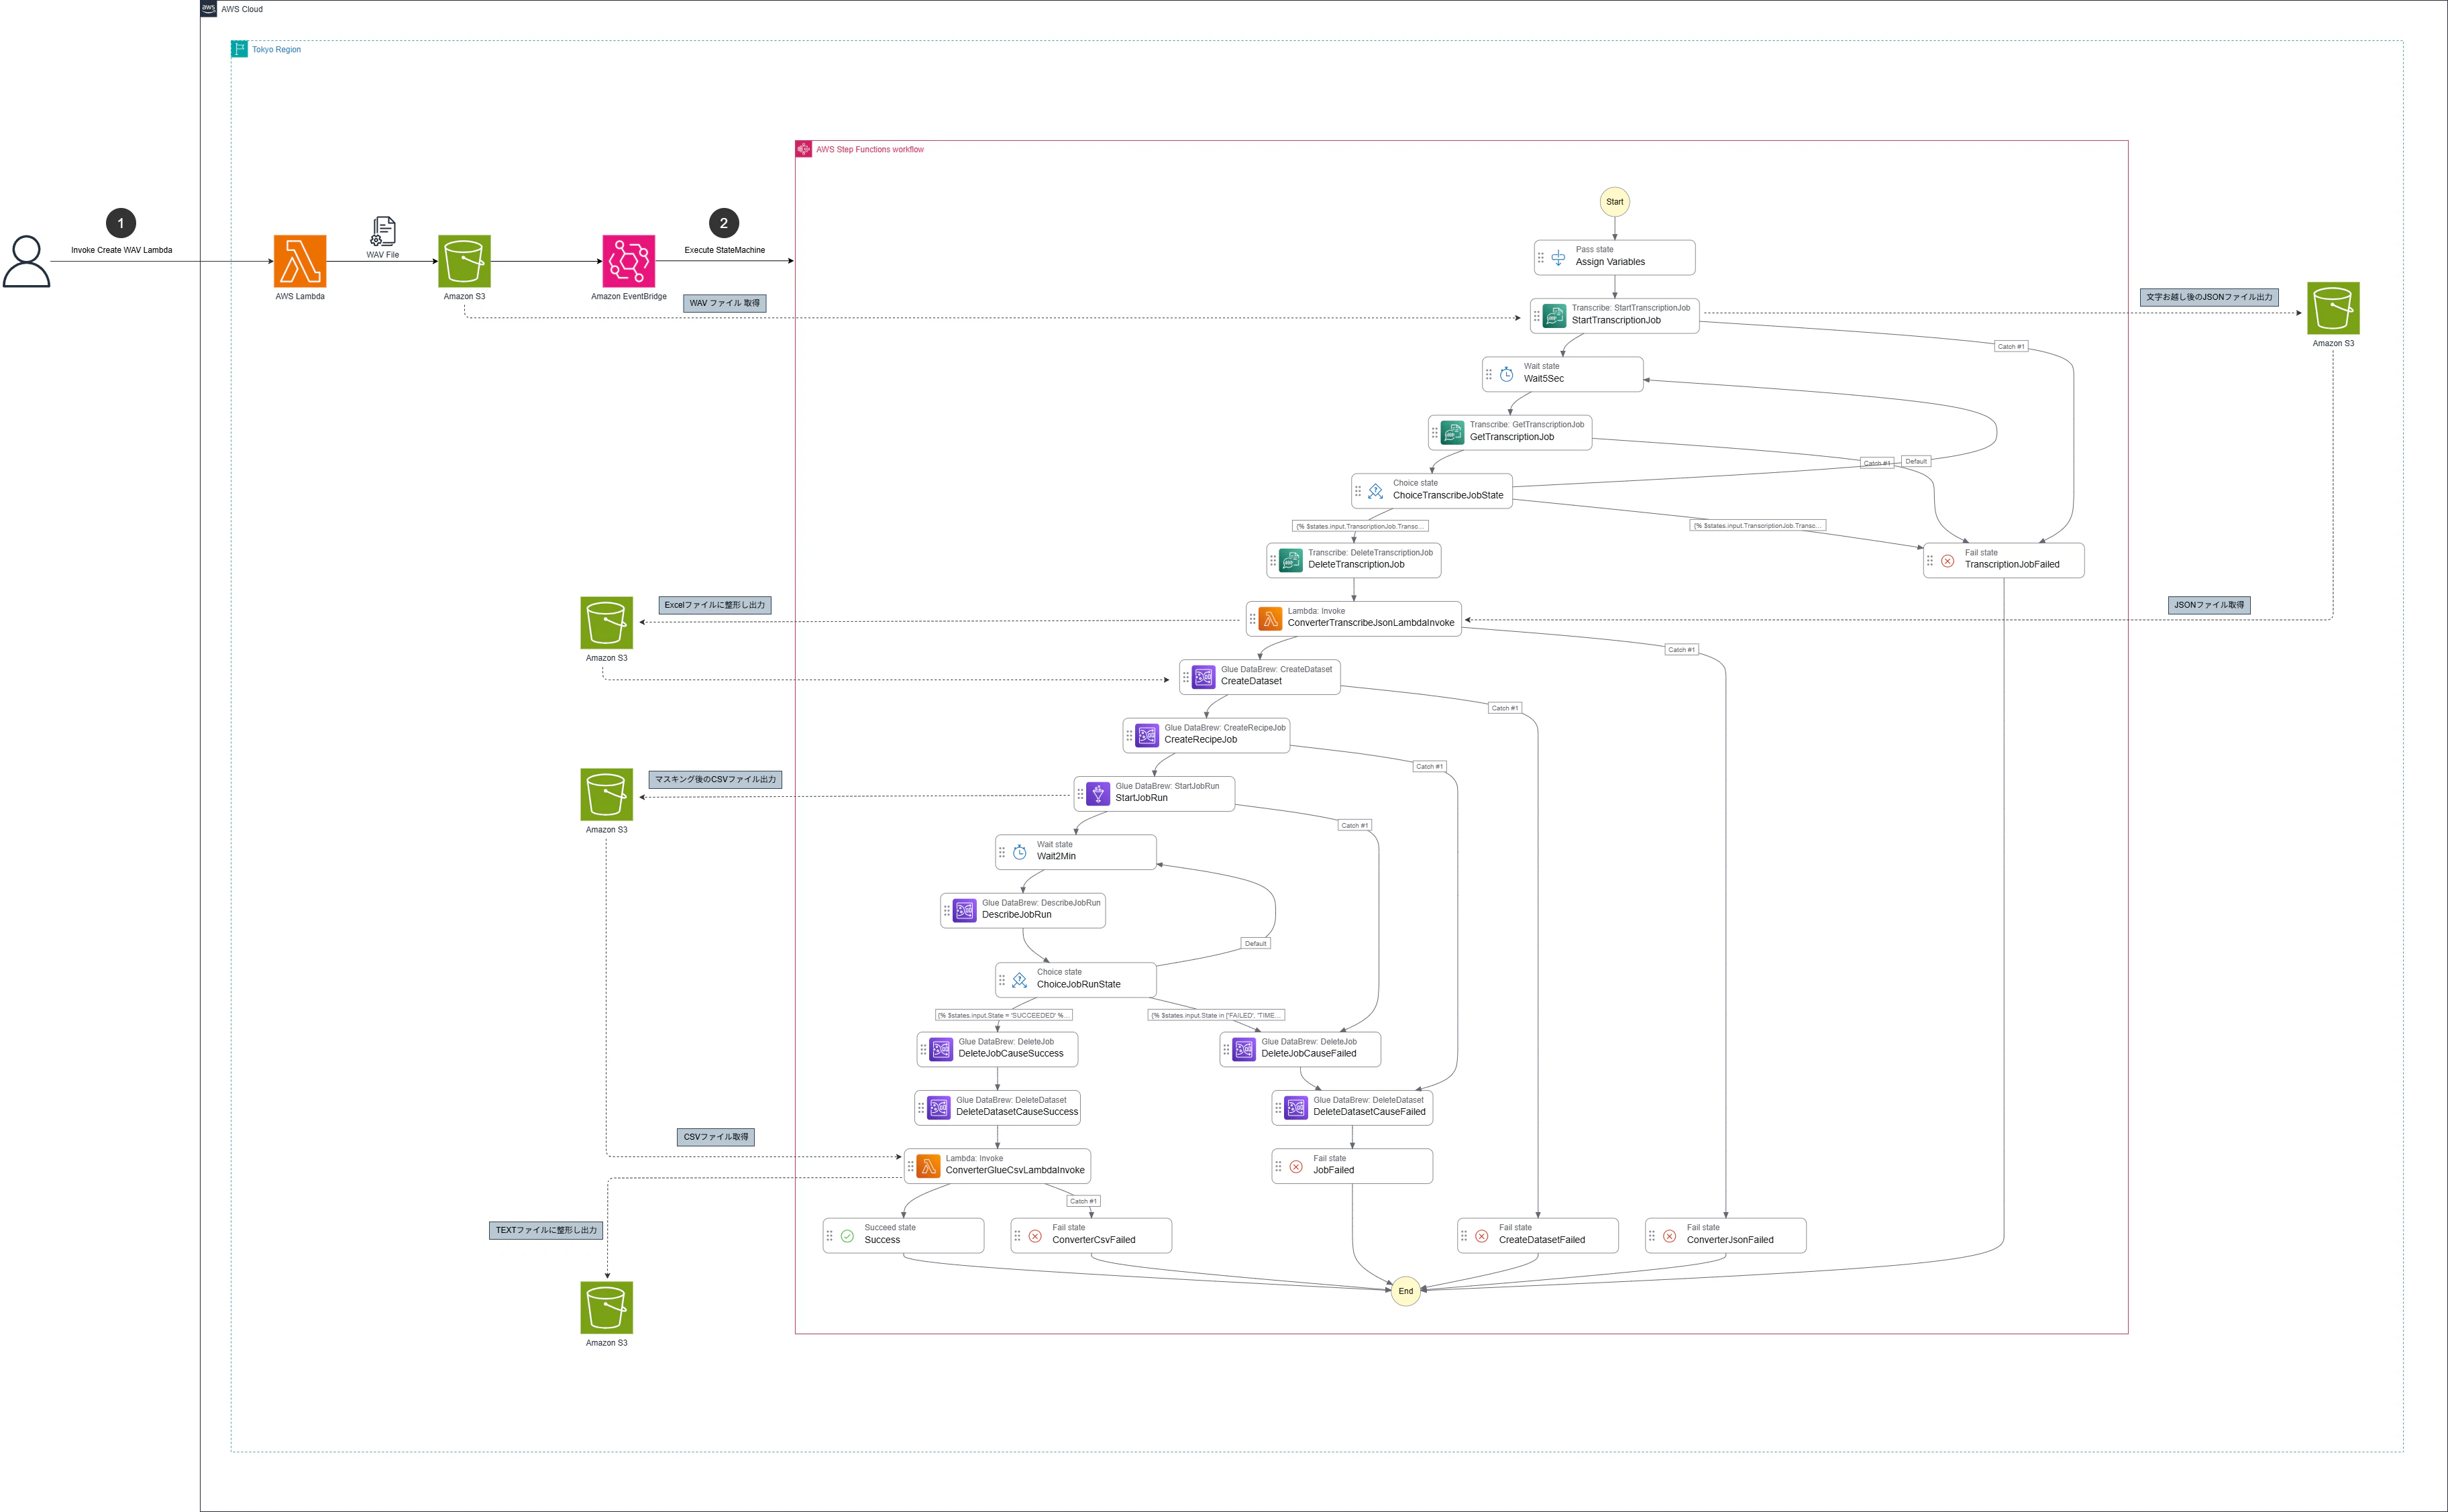Select the S3 bucket receiving the masked CSV output

pyautogui.click(x=607, y=794)
